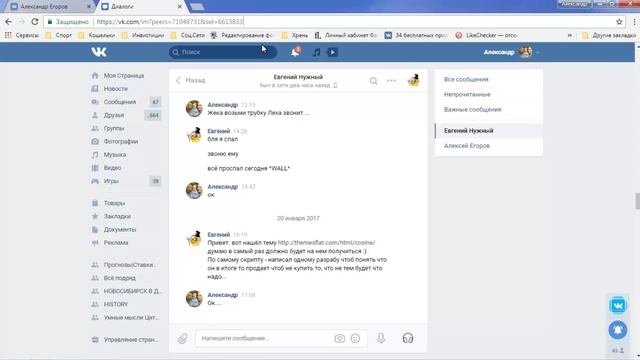
Task: Go back using browser back arrow
Action: pyautogui.click(x=9, y=22)
